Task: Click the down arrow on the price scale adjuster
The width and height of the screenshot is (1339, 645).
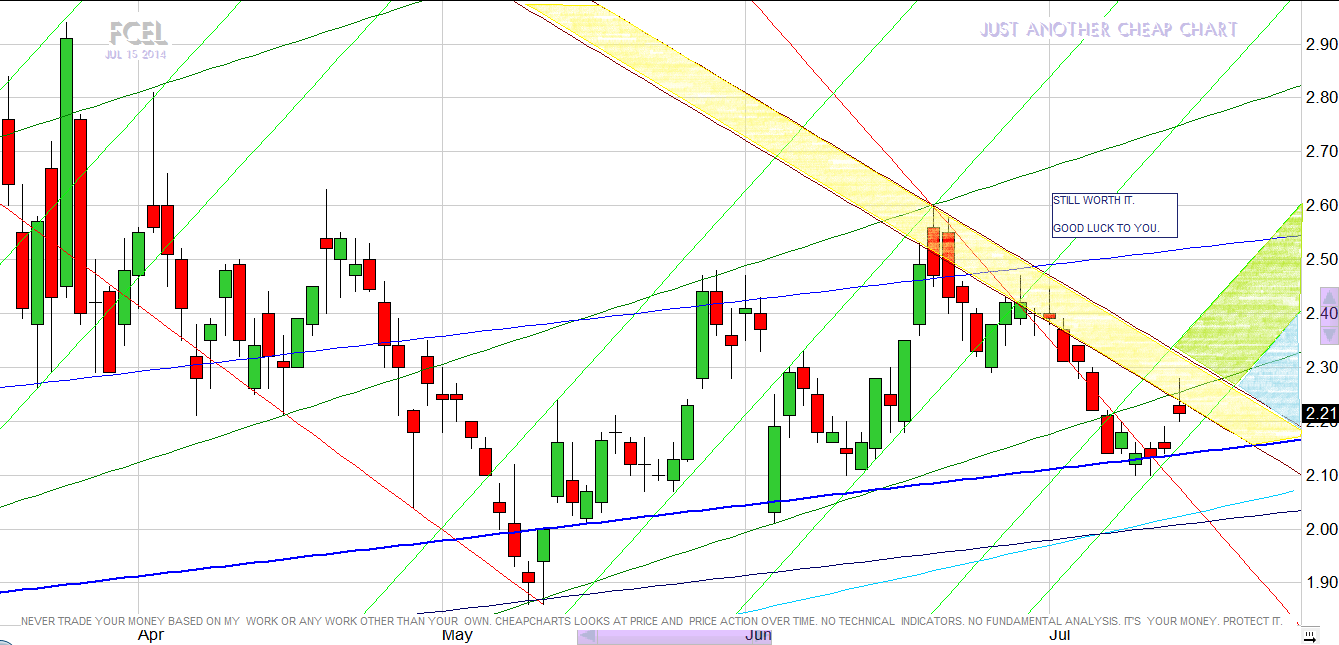Action: coord(1329,326)
